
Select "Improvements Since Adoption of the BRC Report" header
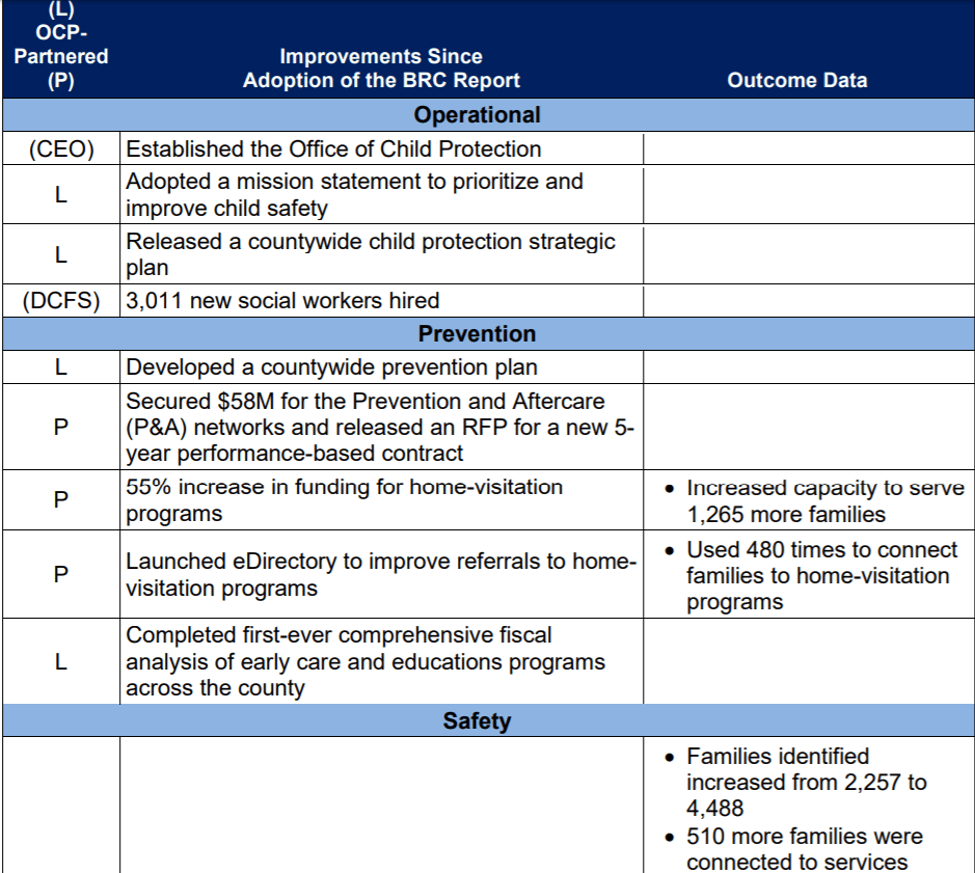pyautogui.click(x=381, y=69)
